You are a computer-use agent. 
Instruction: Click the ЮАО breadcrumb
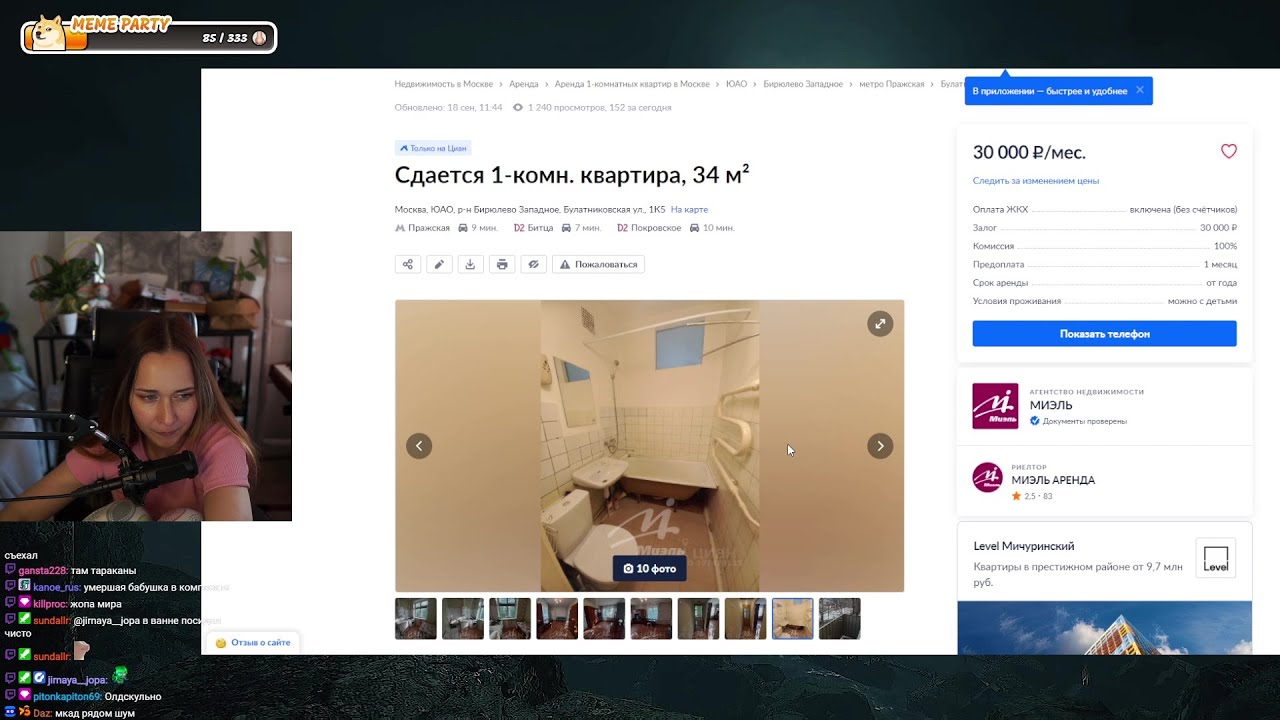click(x=736, y=84)
